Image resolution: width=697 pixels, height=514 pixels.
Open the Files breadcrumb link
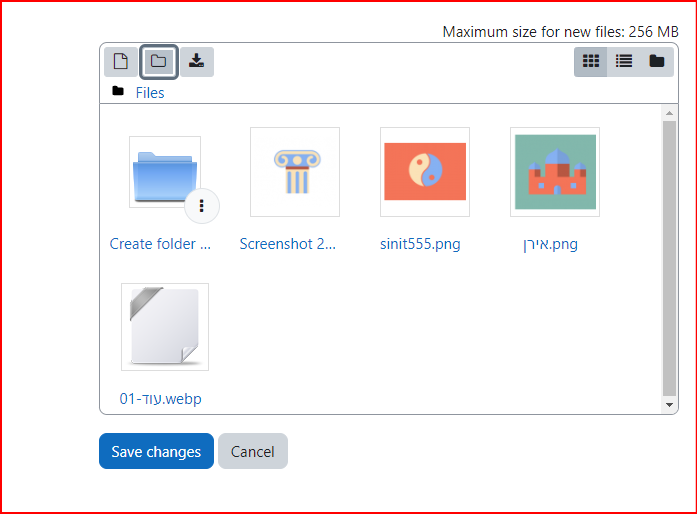(x=150, y=93)
